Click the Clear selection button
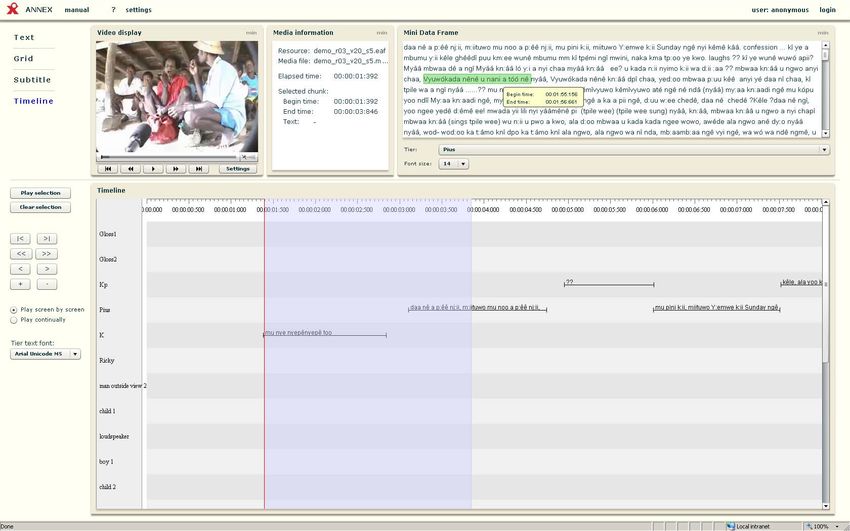 40,207
